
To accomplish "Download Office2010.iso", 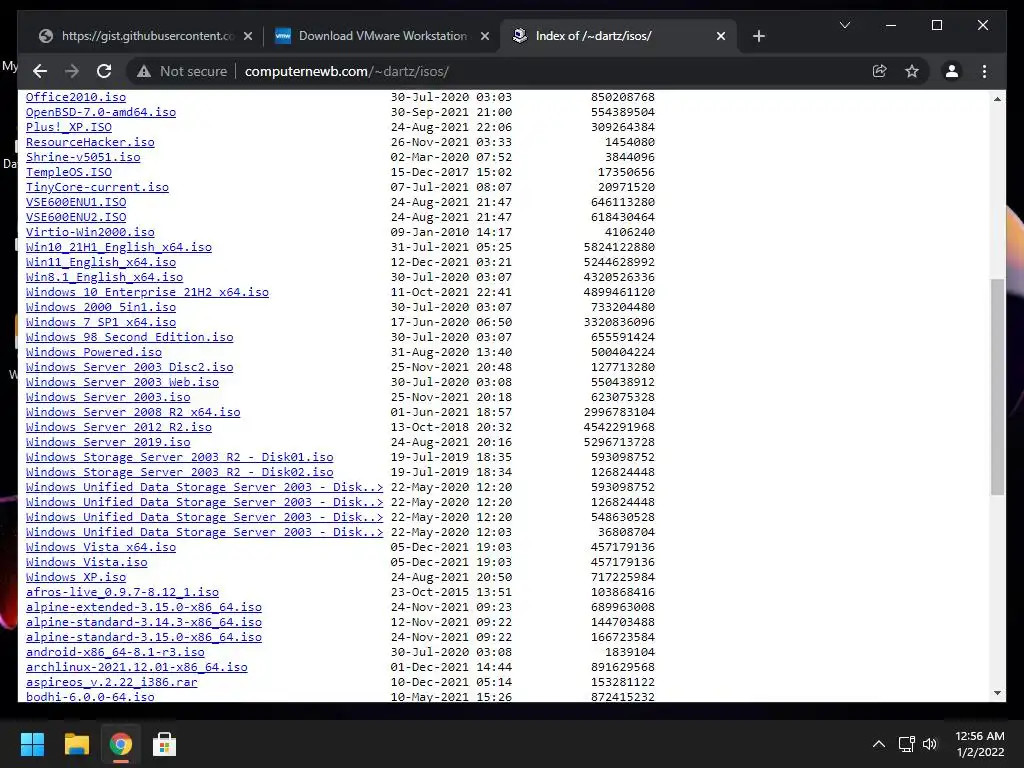I will point(76,97).
